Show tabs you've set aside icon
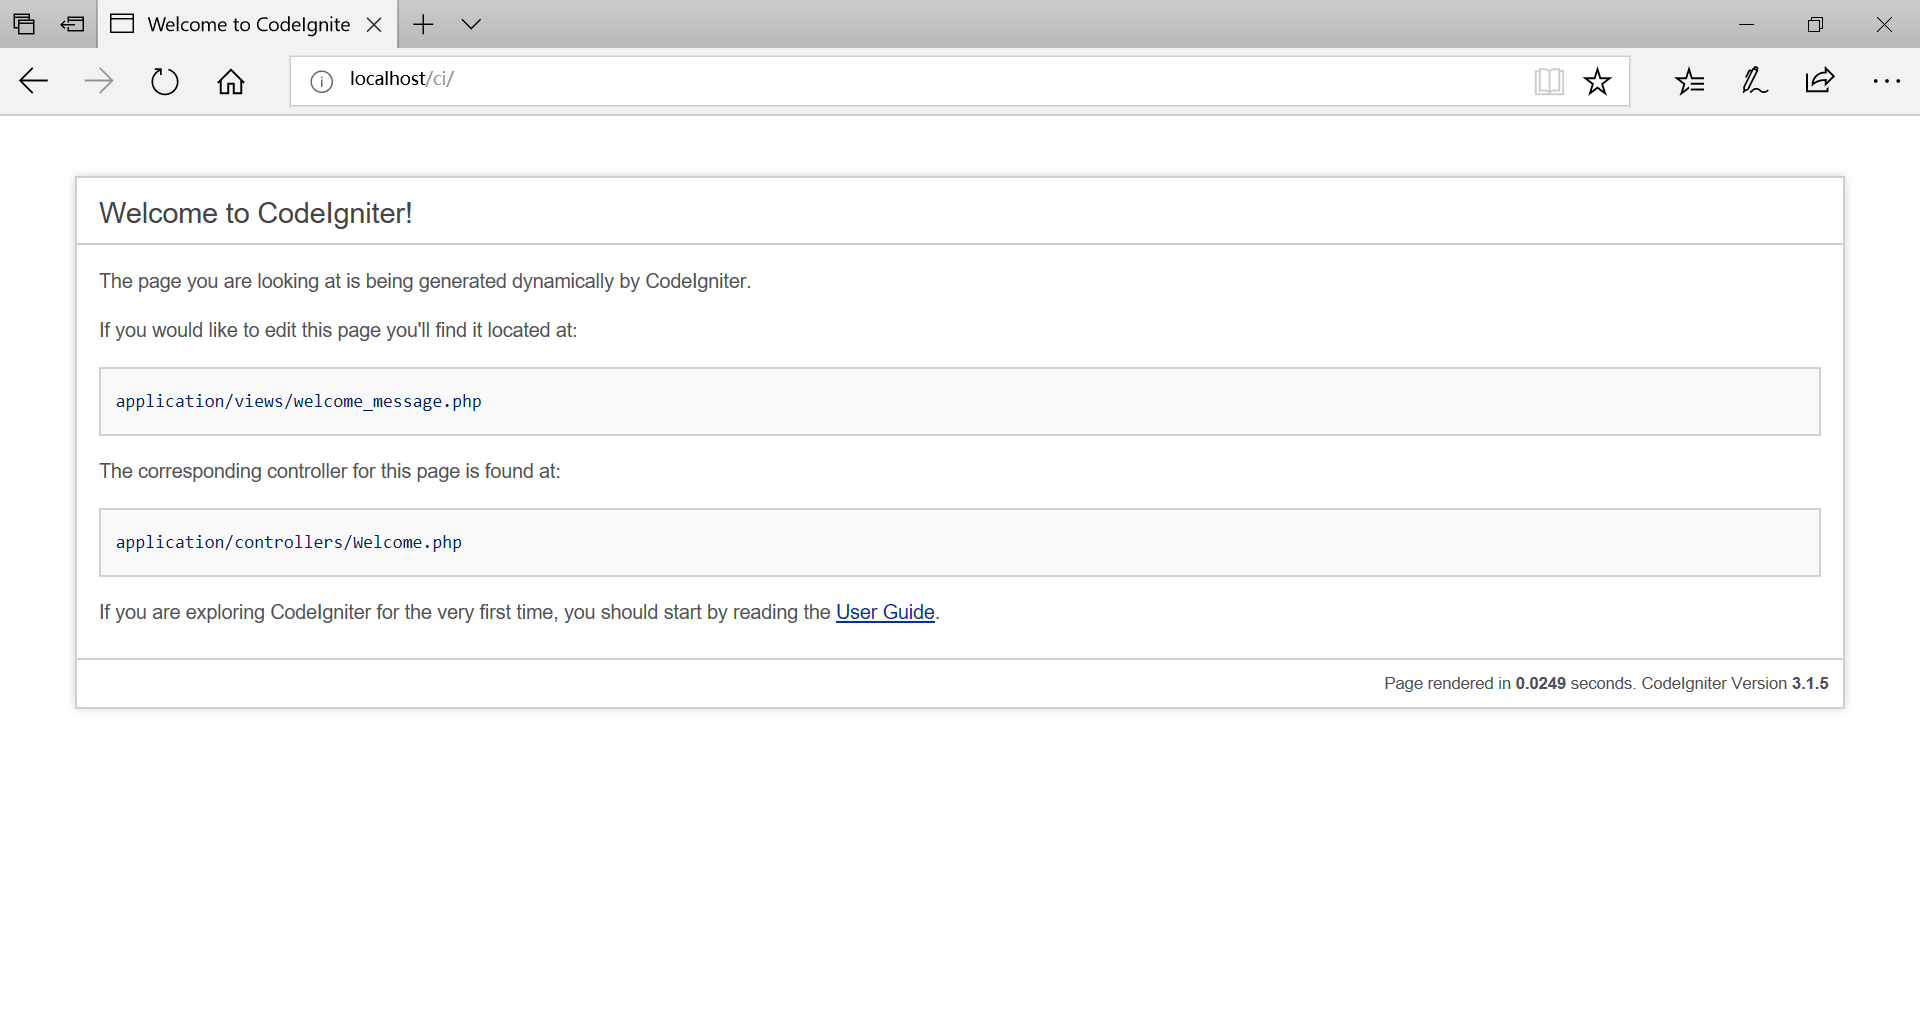 [24, 24]
